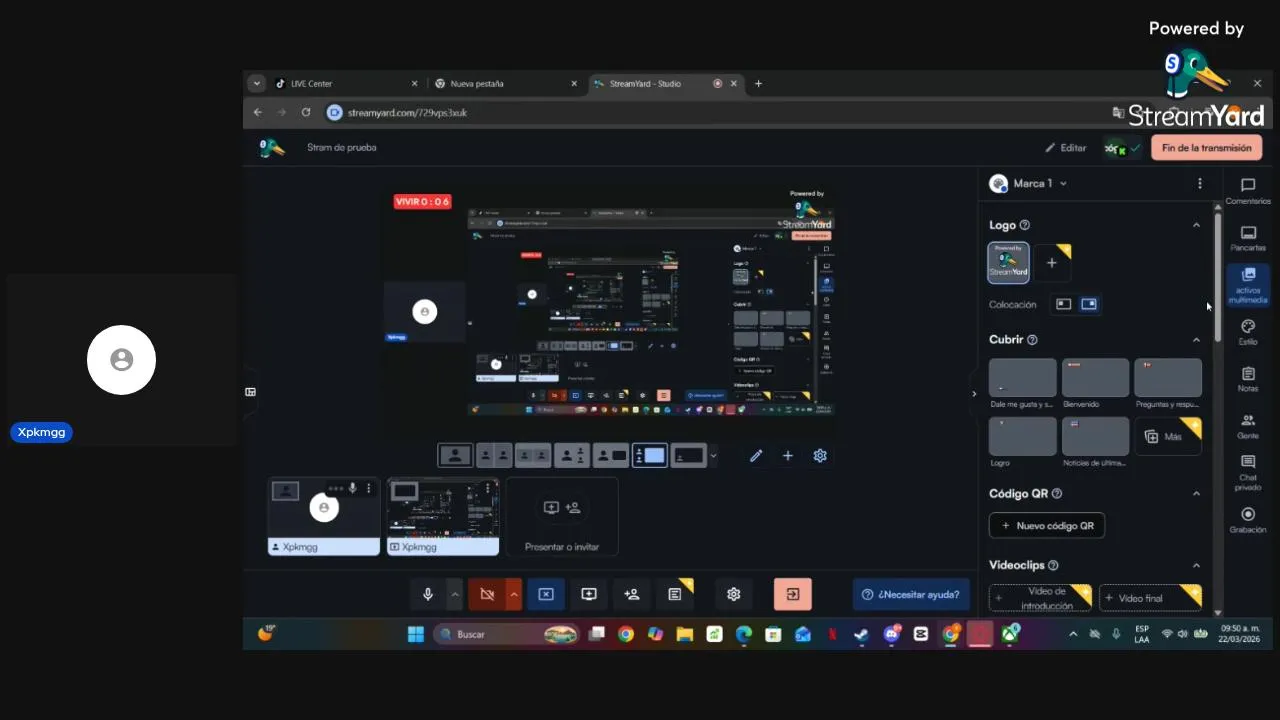The image size is (1280, 720).
Task: Add a Video de introducción clip
Action: pos(1040,598)
